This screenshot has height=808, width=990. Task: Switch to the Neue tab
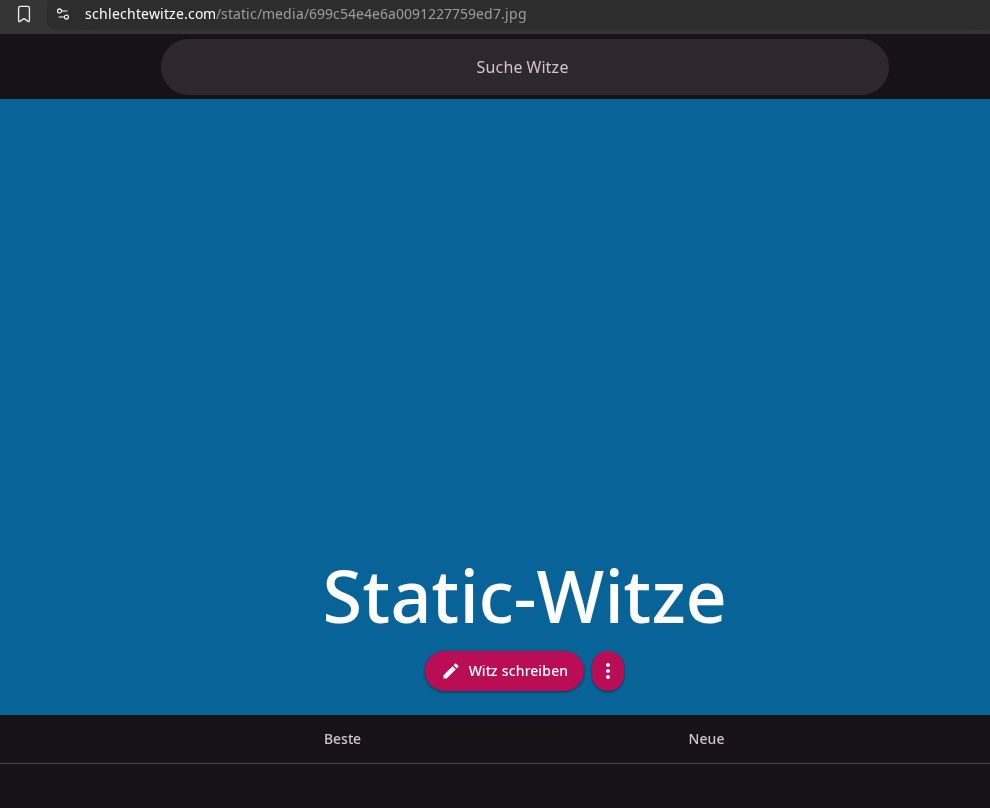click(x=706, y=739)
